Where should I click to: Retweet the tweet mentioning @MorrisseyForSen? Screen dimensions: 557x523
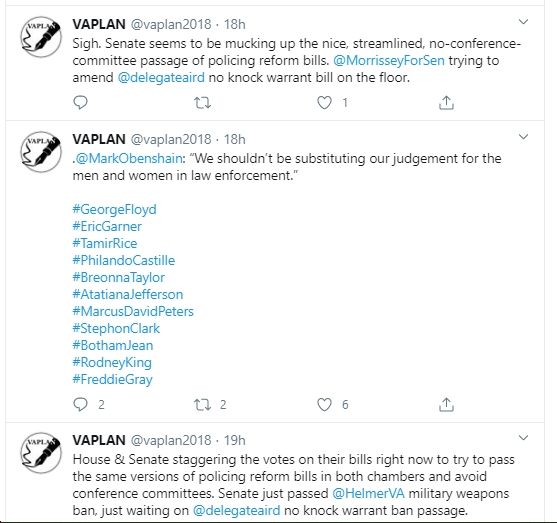point(202,103)
